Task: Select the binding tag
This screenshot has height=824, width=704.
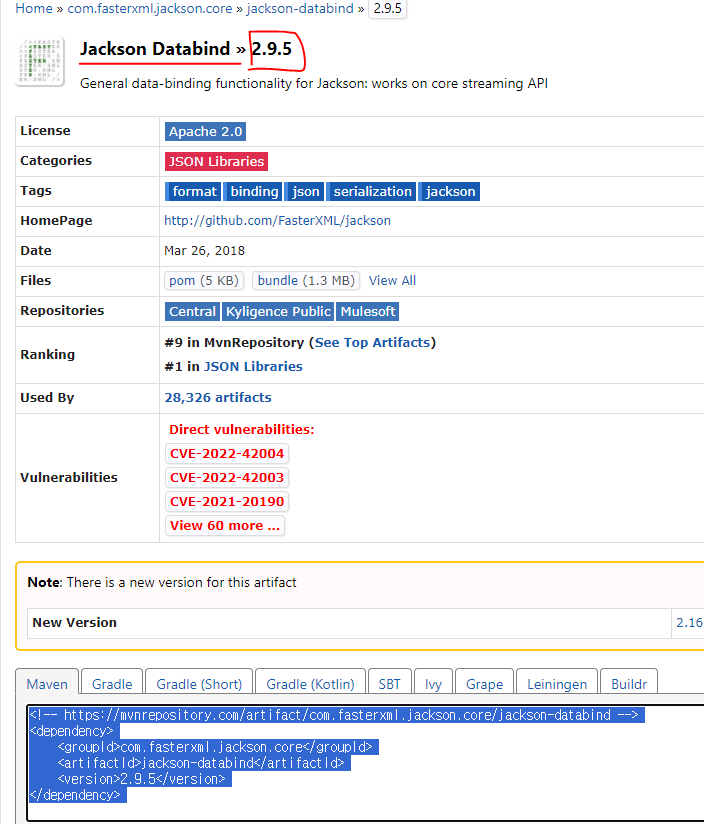Action: pyautogui.click(x=254, y=191)
